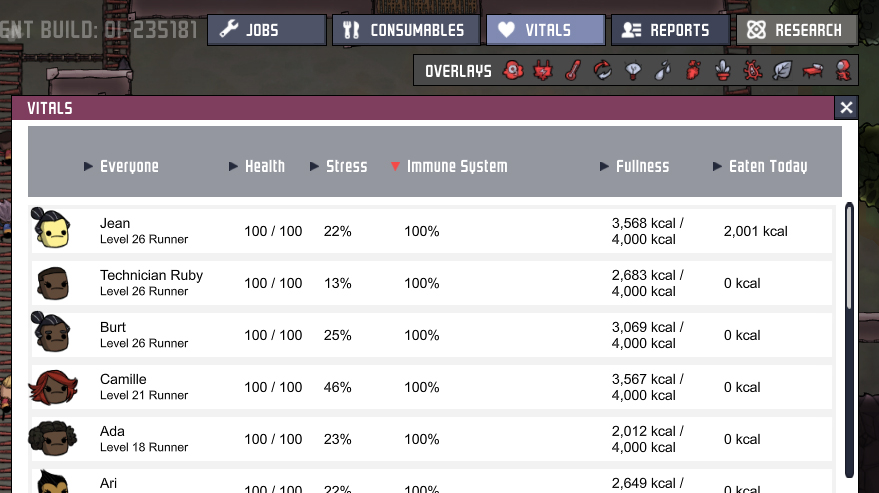Enable the Power overlay battery icon
Viewport: 879px width, 493px height.
(x=543, y=71)
